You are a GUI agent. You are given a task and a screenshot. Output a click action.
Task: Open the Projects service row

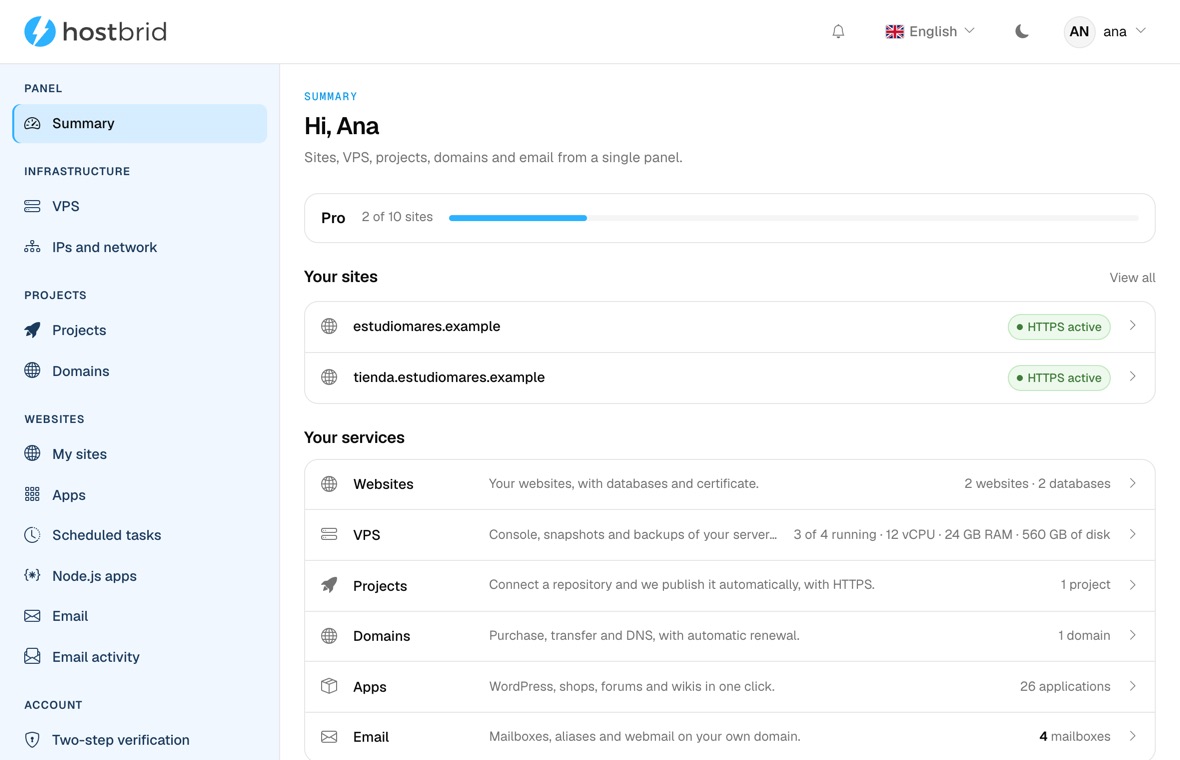pos(729,585)
